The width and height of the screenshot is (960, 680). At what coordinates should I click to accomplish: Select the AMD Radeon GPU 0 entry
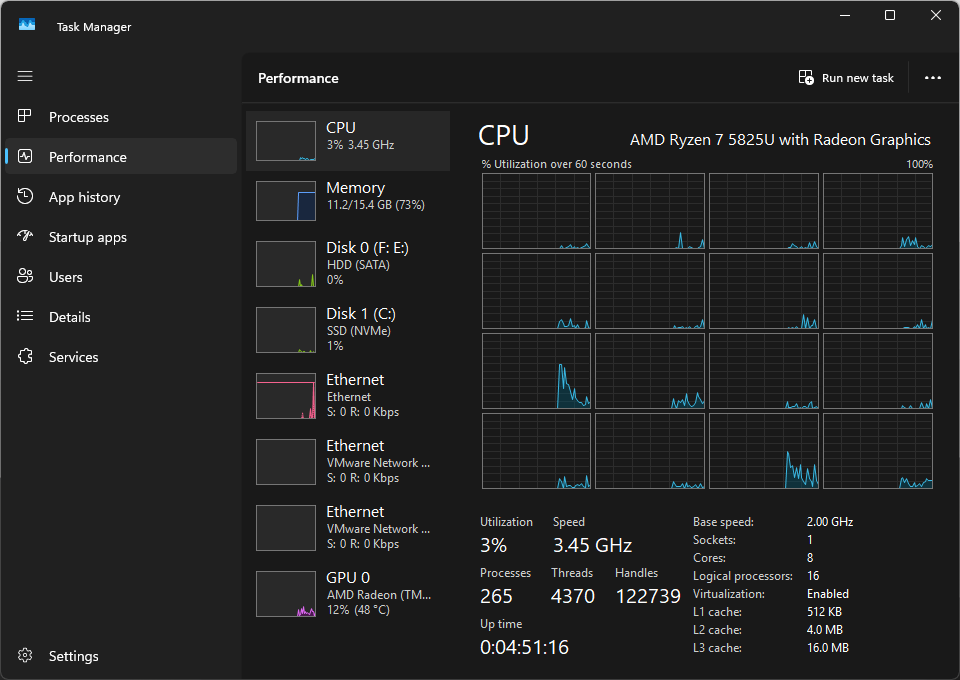(348, 594)
